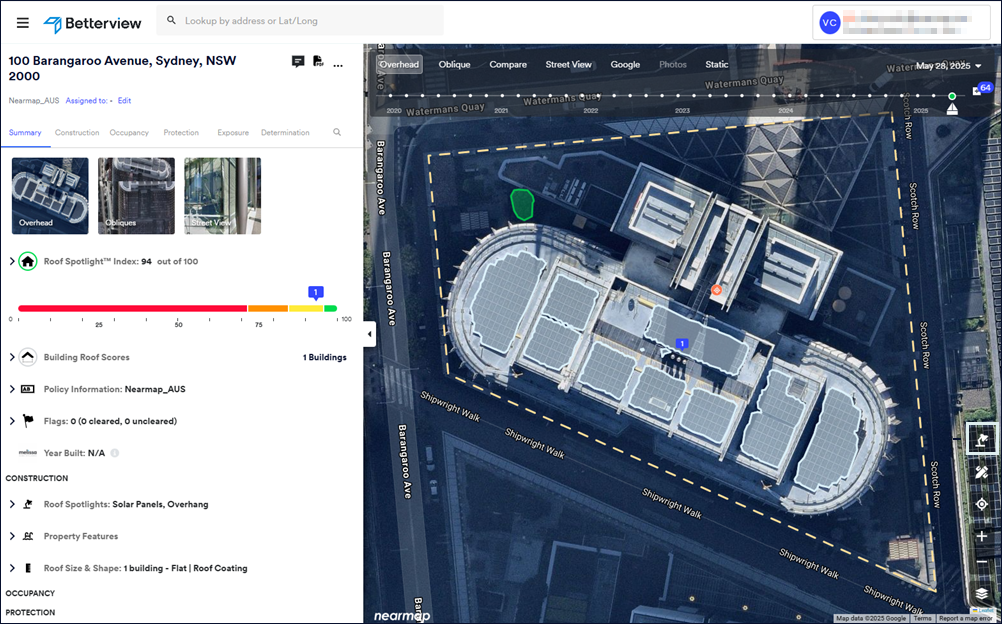This screenshot has height=624, width=1002.
Task: Zoom in on the map
Action: pos(982,536)
